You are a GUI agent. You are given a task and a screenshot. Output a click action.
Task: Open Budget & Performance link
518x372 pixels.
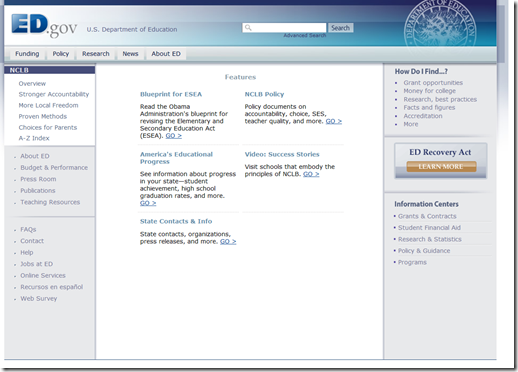coord(54,167)
